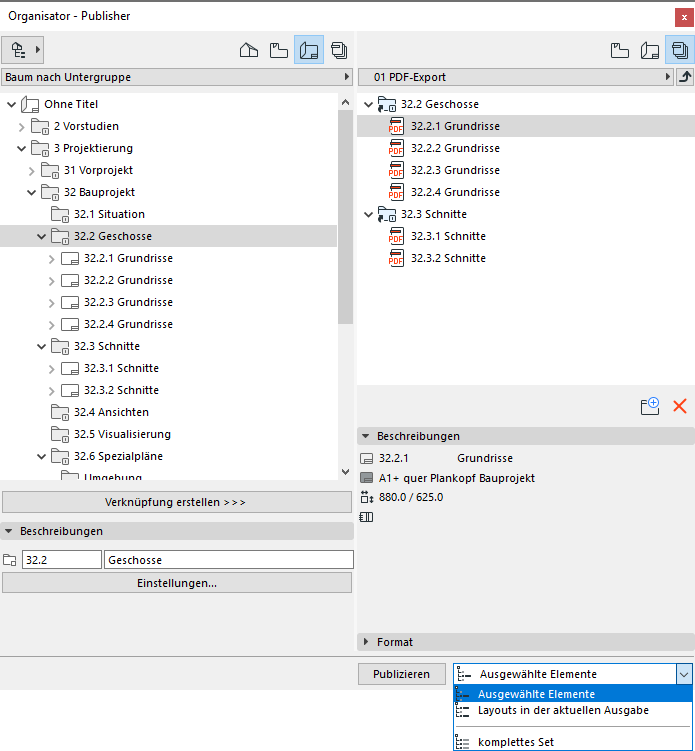
Task: Open the Organizer mode selector icon
Action: pyautogui.click(x=22, y=50)
